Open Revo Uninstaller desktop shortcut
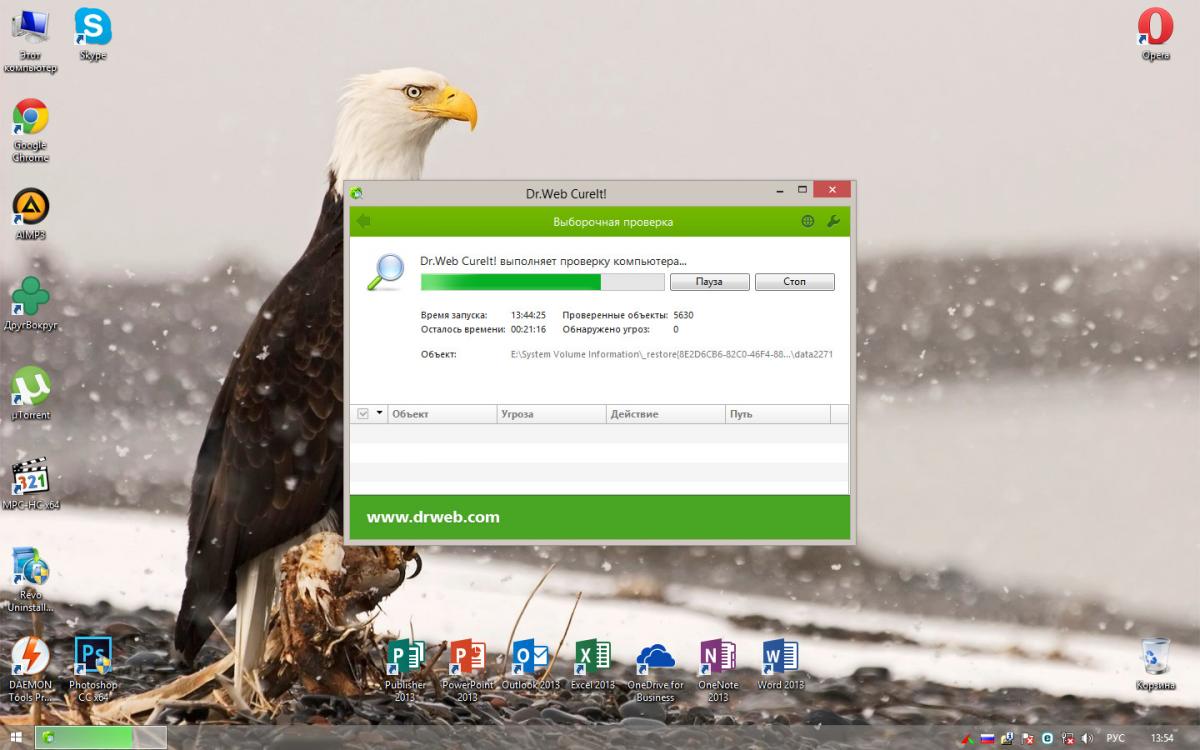The width and height of the screenshot is (1200, 750). click(30, 580)
